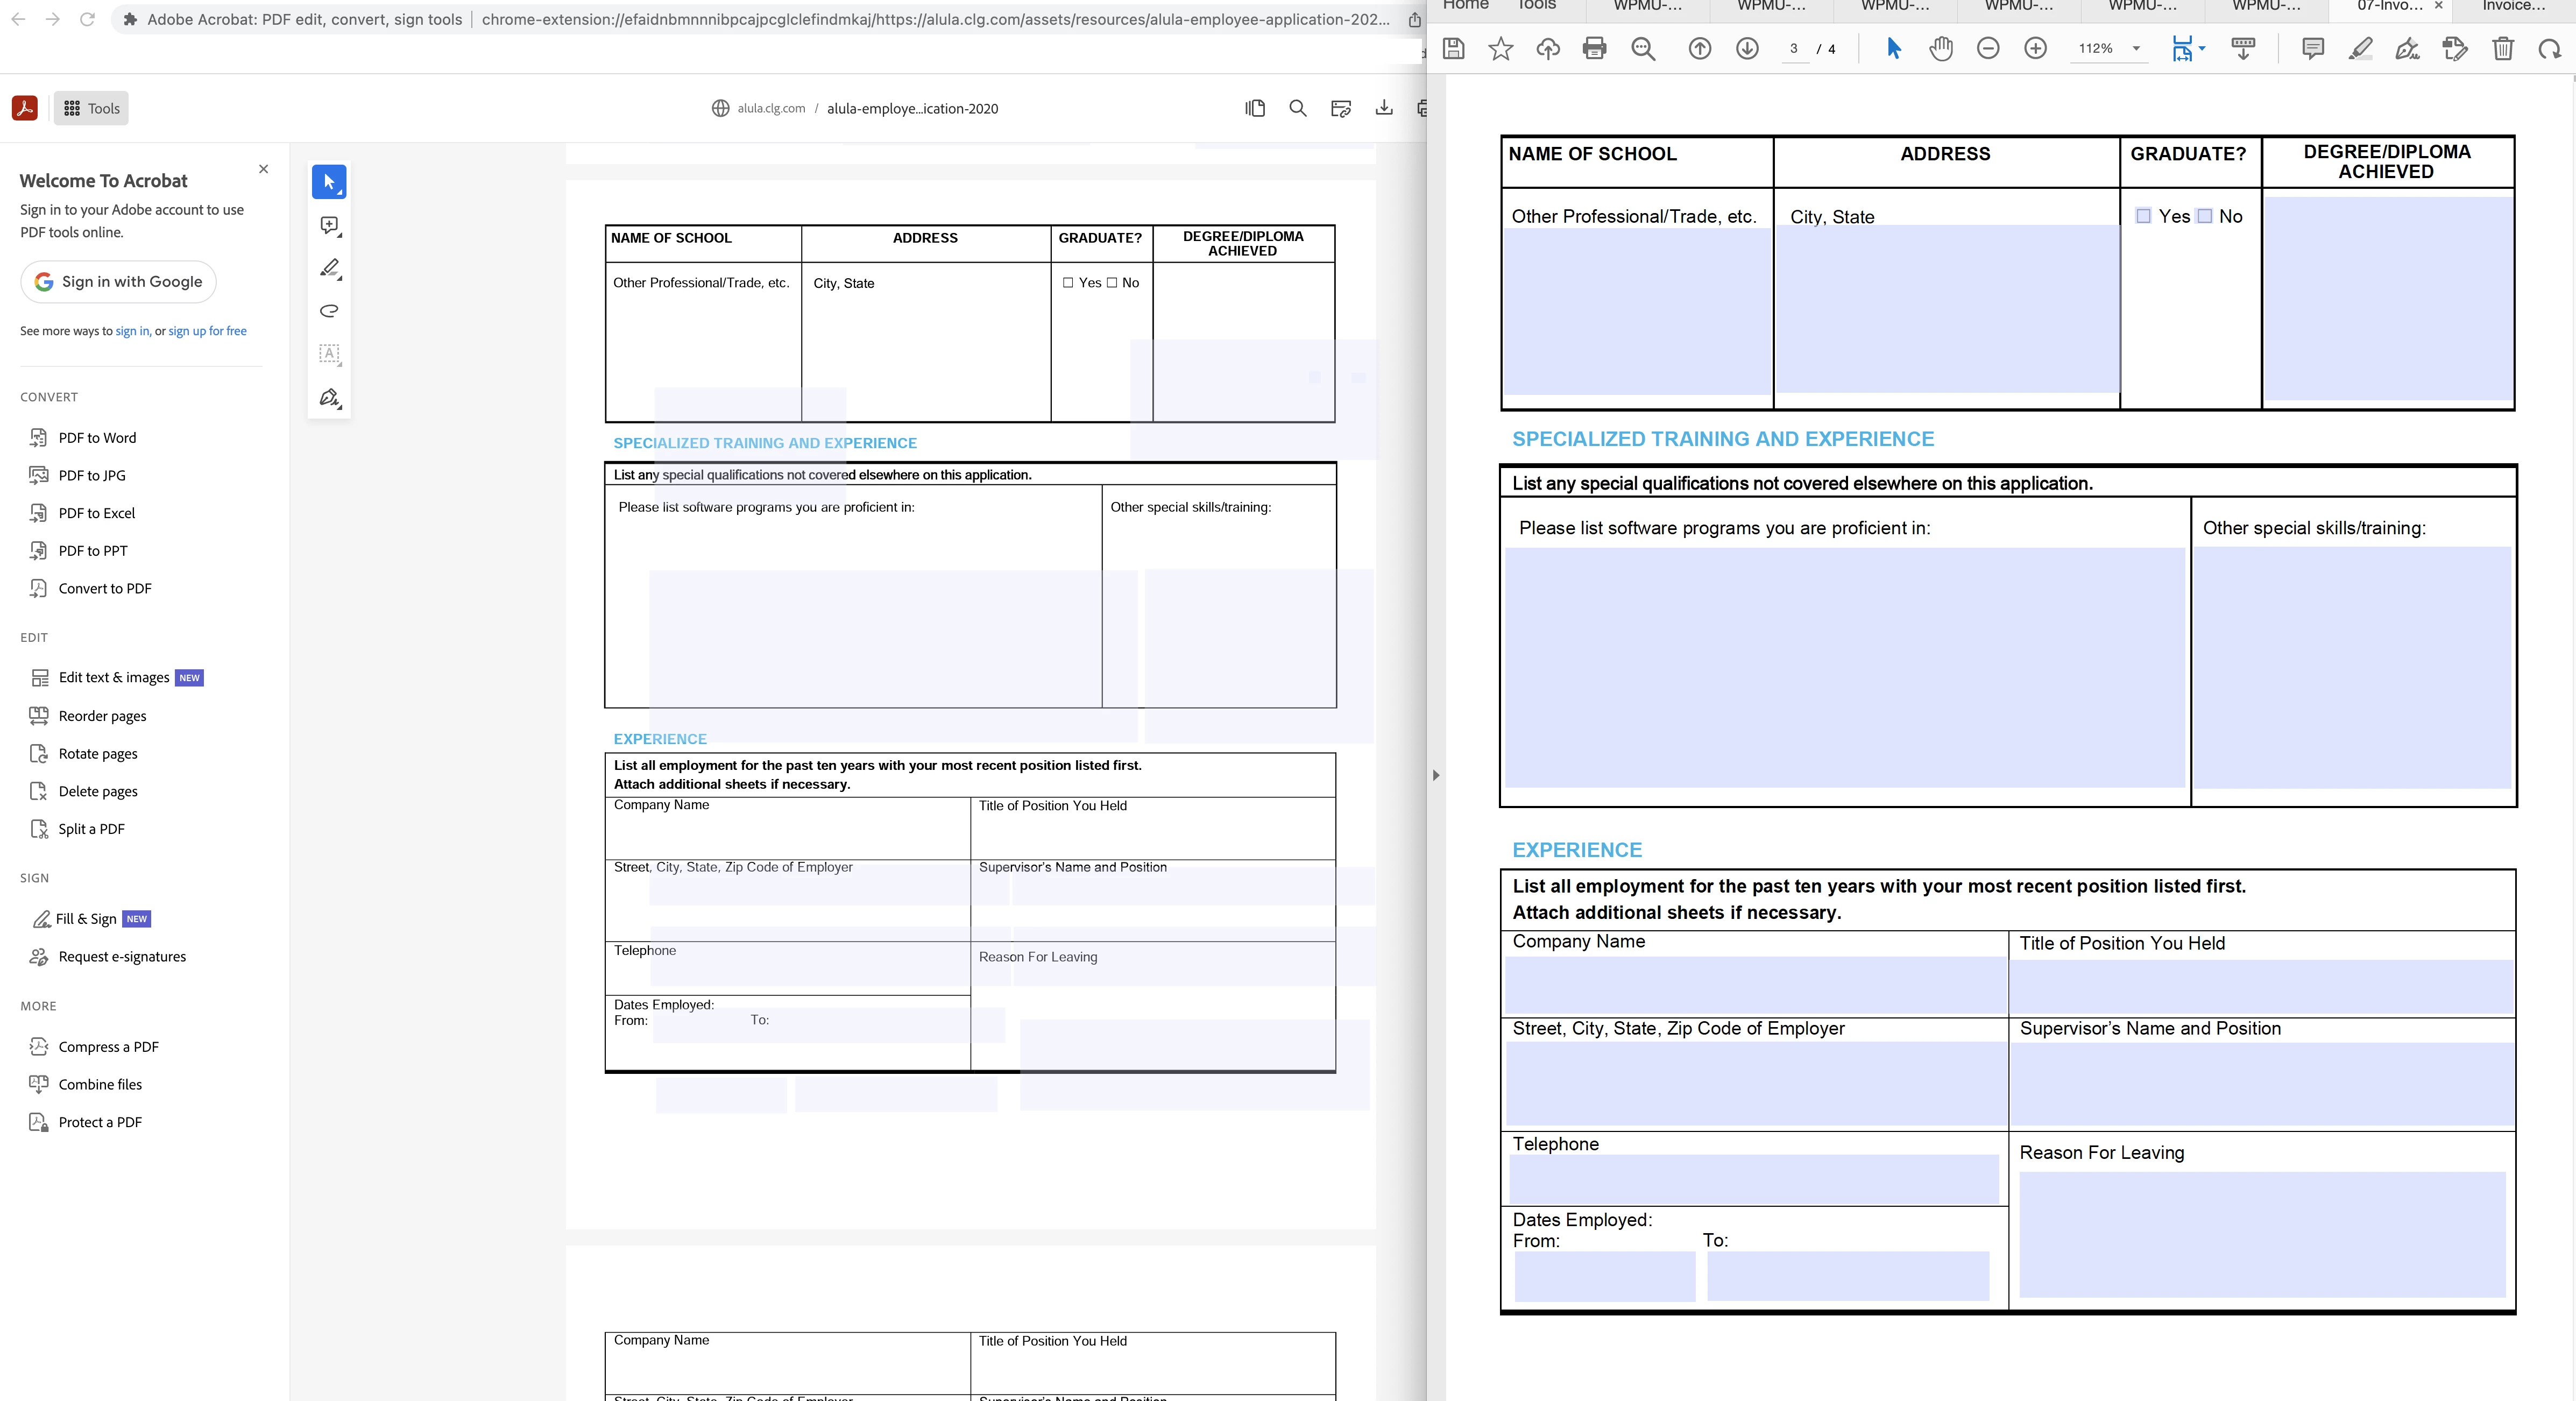The width and height of the screenshot is (2576, 1401).
Task: Open PDF to Word conversion
Action: [97, 438]
